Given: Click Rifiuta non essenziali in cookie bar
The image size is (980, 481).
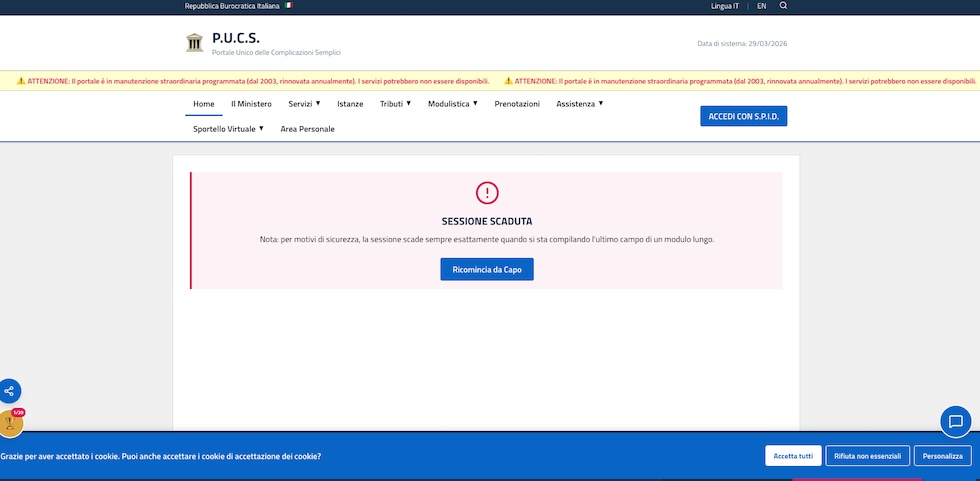Looking at the screenshot, I should (867, 456).
